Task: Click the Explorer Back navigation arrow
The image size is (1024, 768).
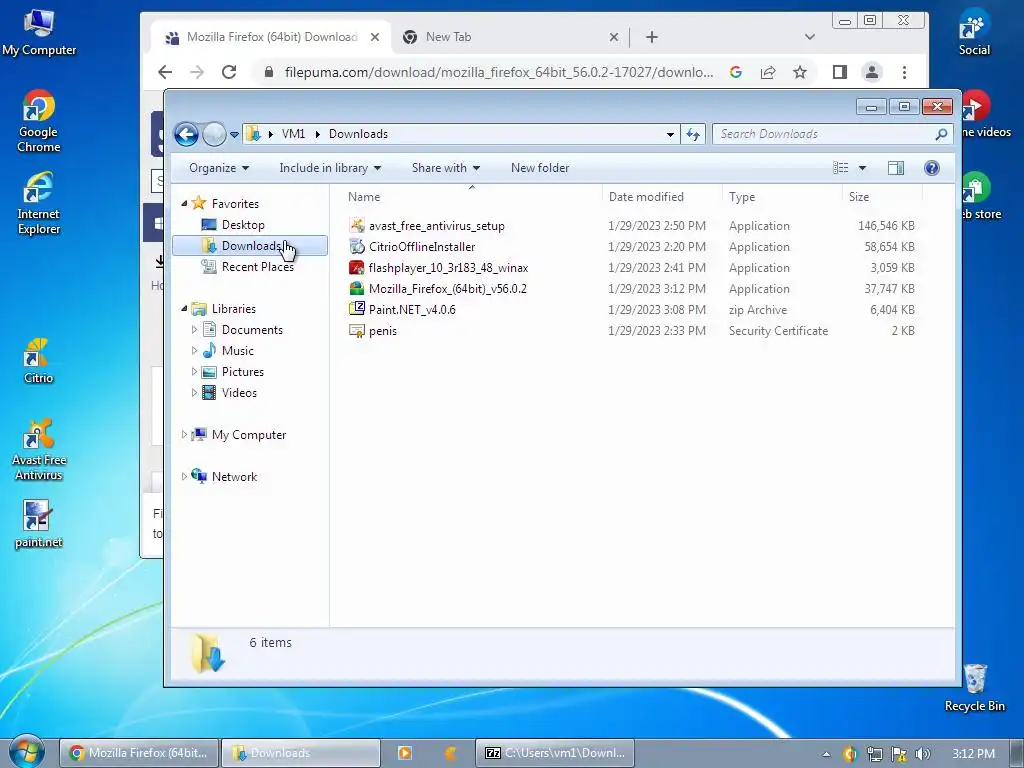Action: tap(186, 135)
